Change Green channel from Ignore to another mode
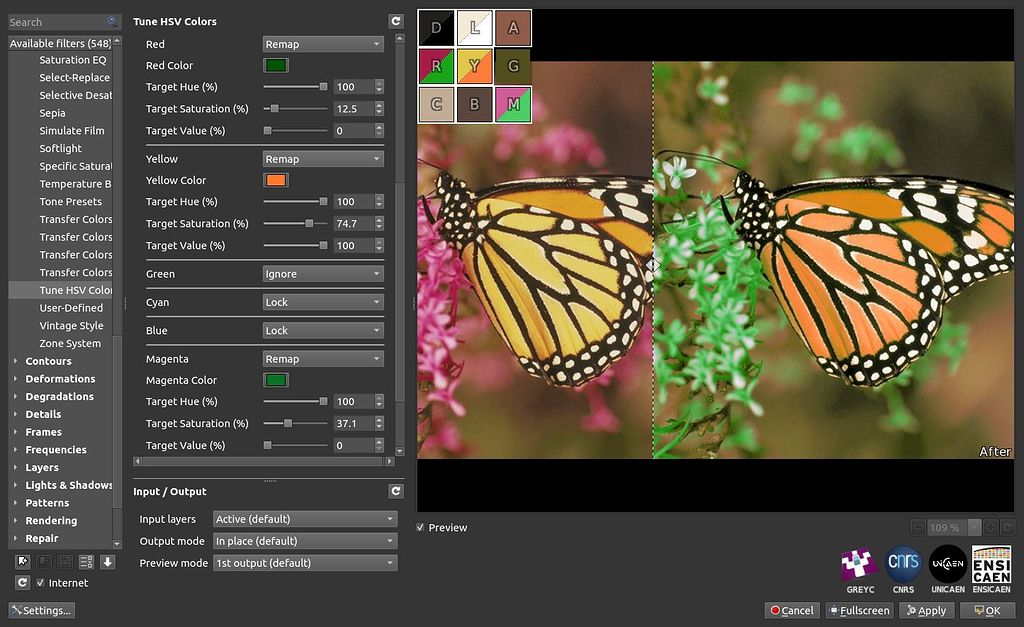 coord(322,273)
